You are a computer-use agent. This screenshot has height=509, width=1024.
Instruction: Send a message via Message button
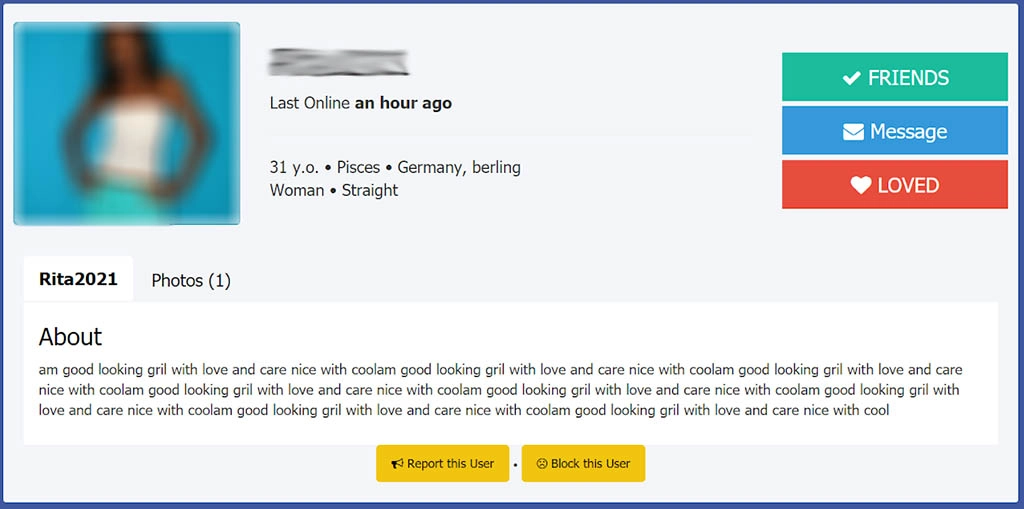[894, 131]
